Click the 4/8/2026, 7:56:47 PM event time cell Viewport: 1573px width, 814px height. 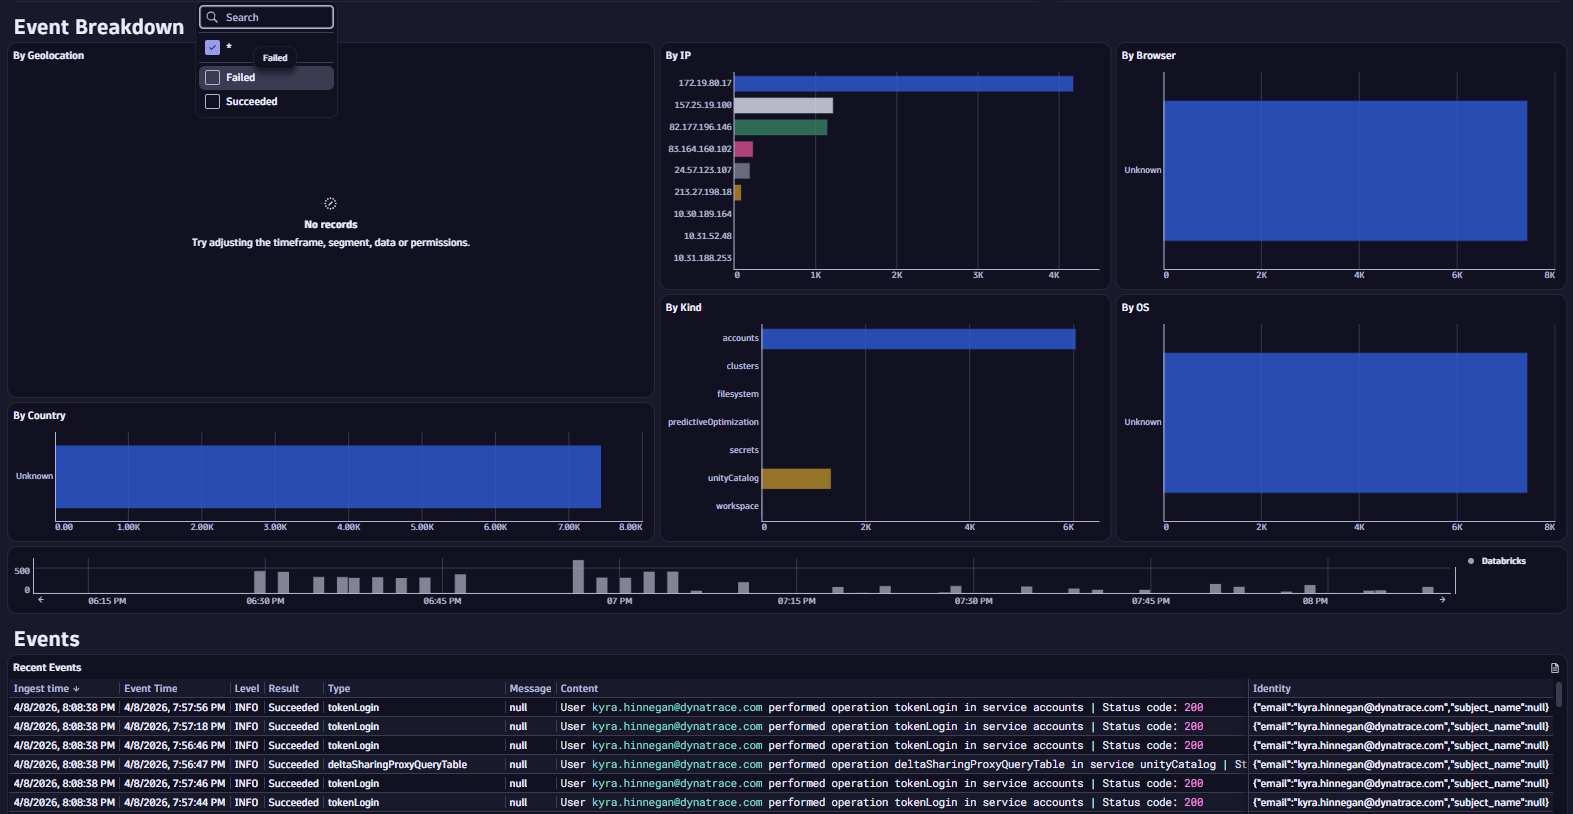tap(174, 765)
